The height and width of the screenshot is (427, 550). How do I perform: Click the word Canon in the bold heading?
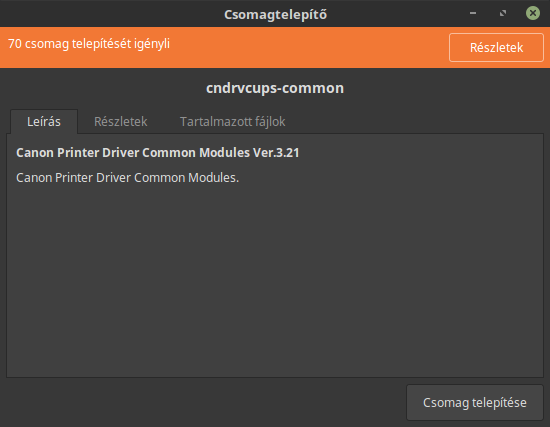pos(35,153)
